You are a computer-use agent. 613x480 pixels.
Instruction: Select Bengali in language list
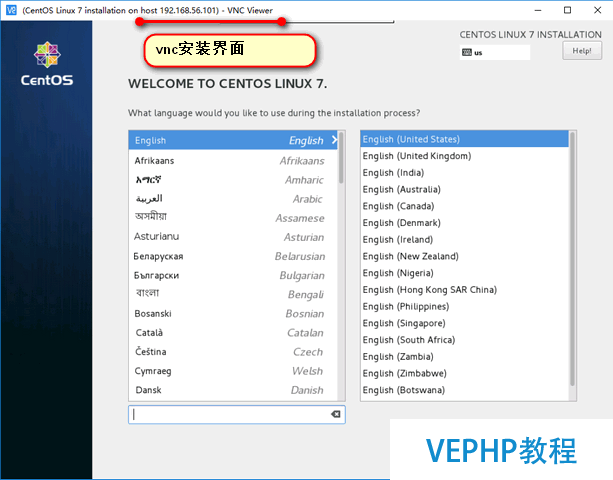tap(233, 294)
